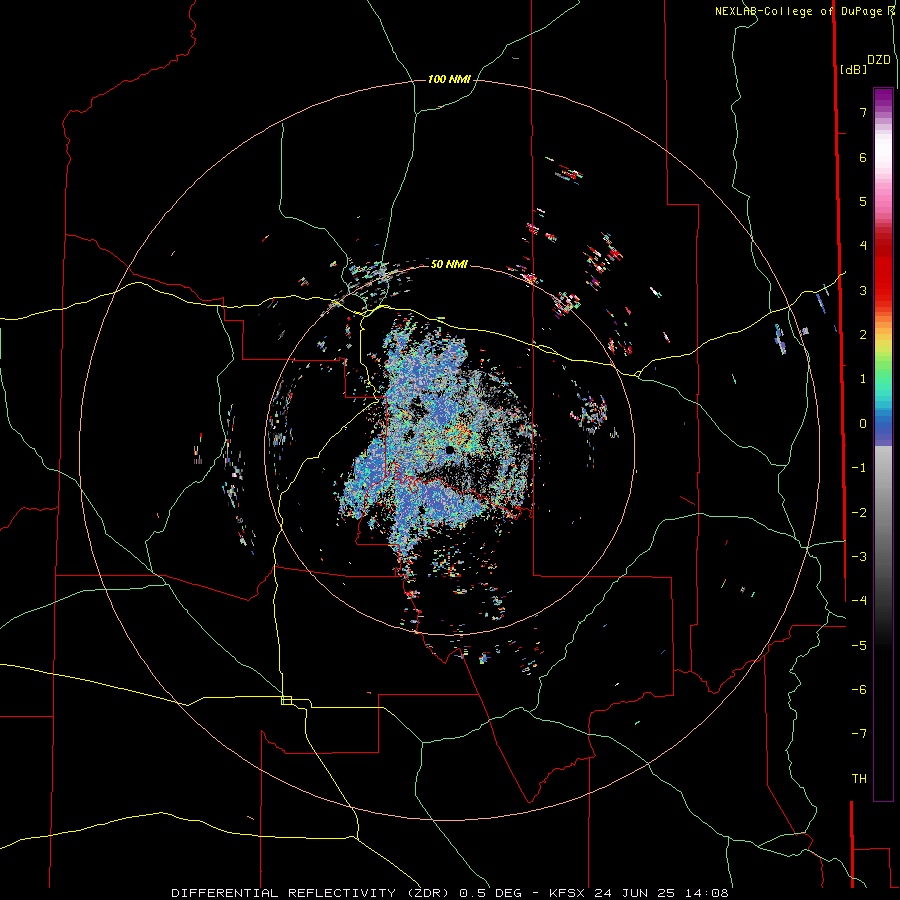The width and height of the screenshot is (900, 900).
Task: Click the white section of the ZDR color bar
Action: (x=883, y=150)
